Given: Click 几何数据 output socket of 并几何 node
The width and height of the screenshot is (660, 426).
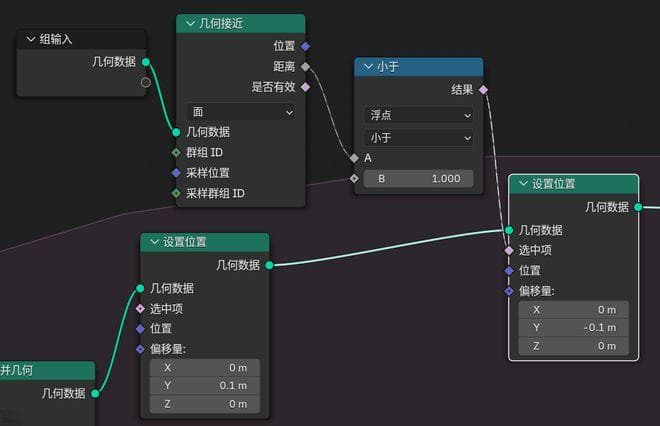Looking at the screenshot, I should pyautogui.click(x=95, y=393).
